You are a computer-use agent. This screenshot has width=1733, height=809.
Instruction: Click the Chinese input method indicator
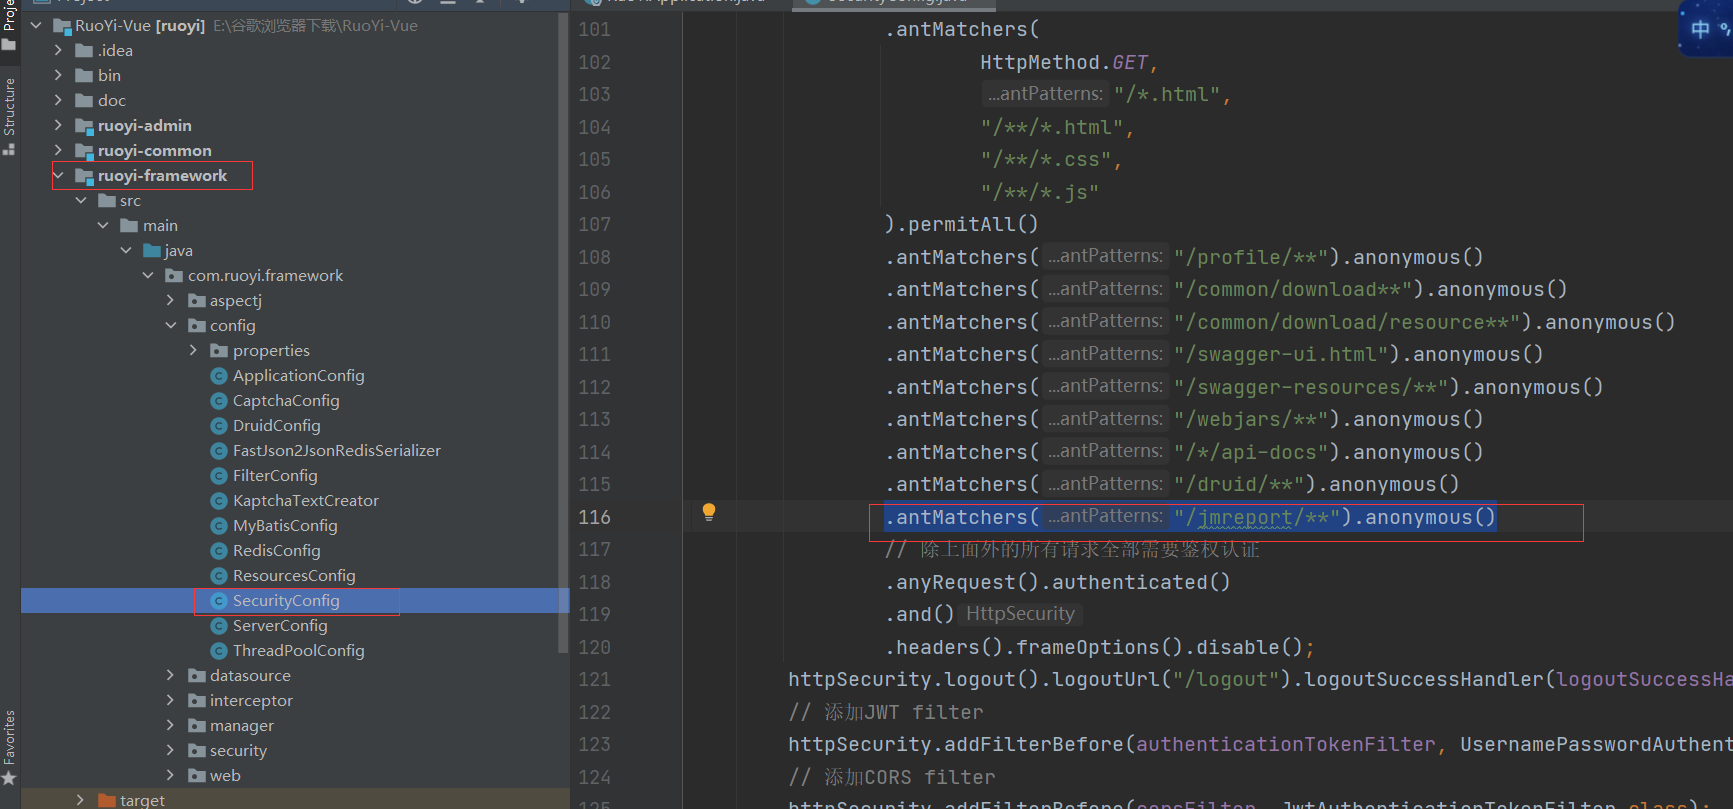pos(1700,29)
